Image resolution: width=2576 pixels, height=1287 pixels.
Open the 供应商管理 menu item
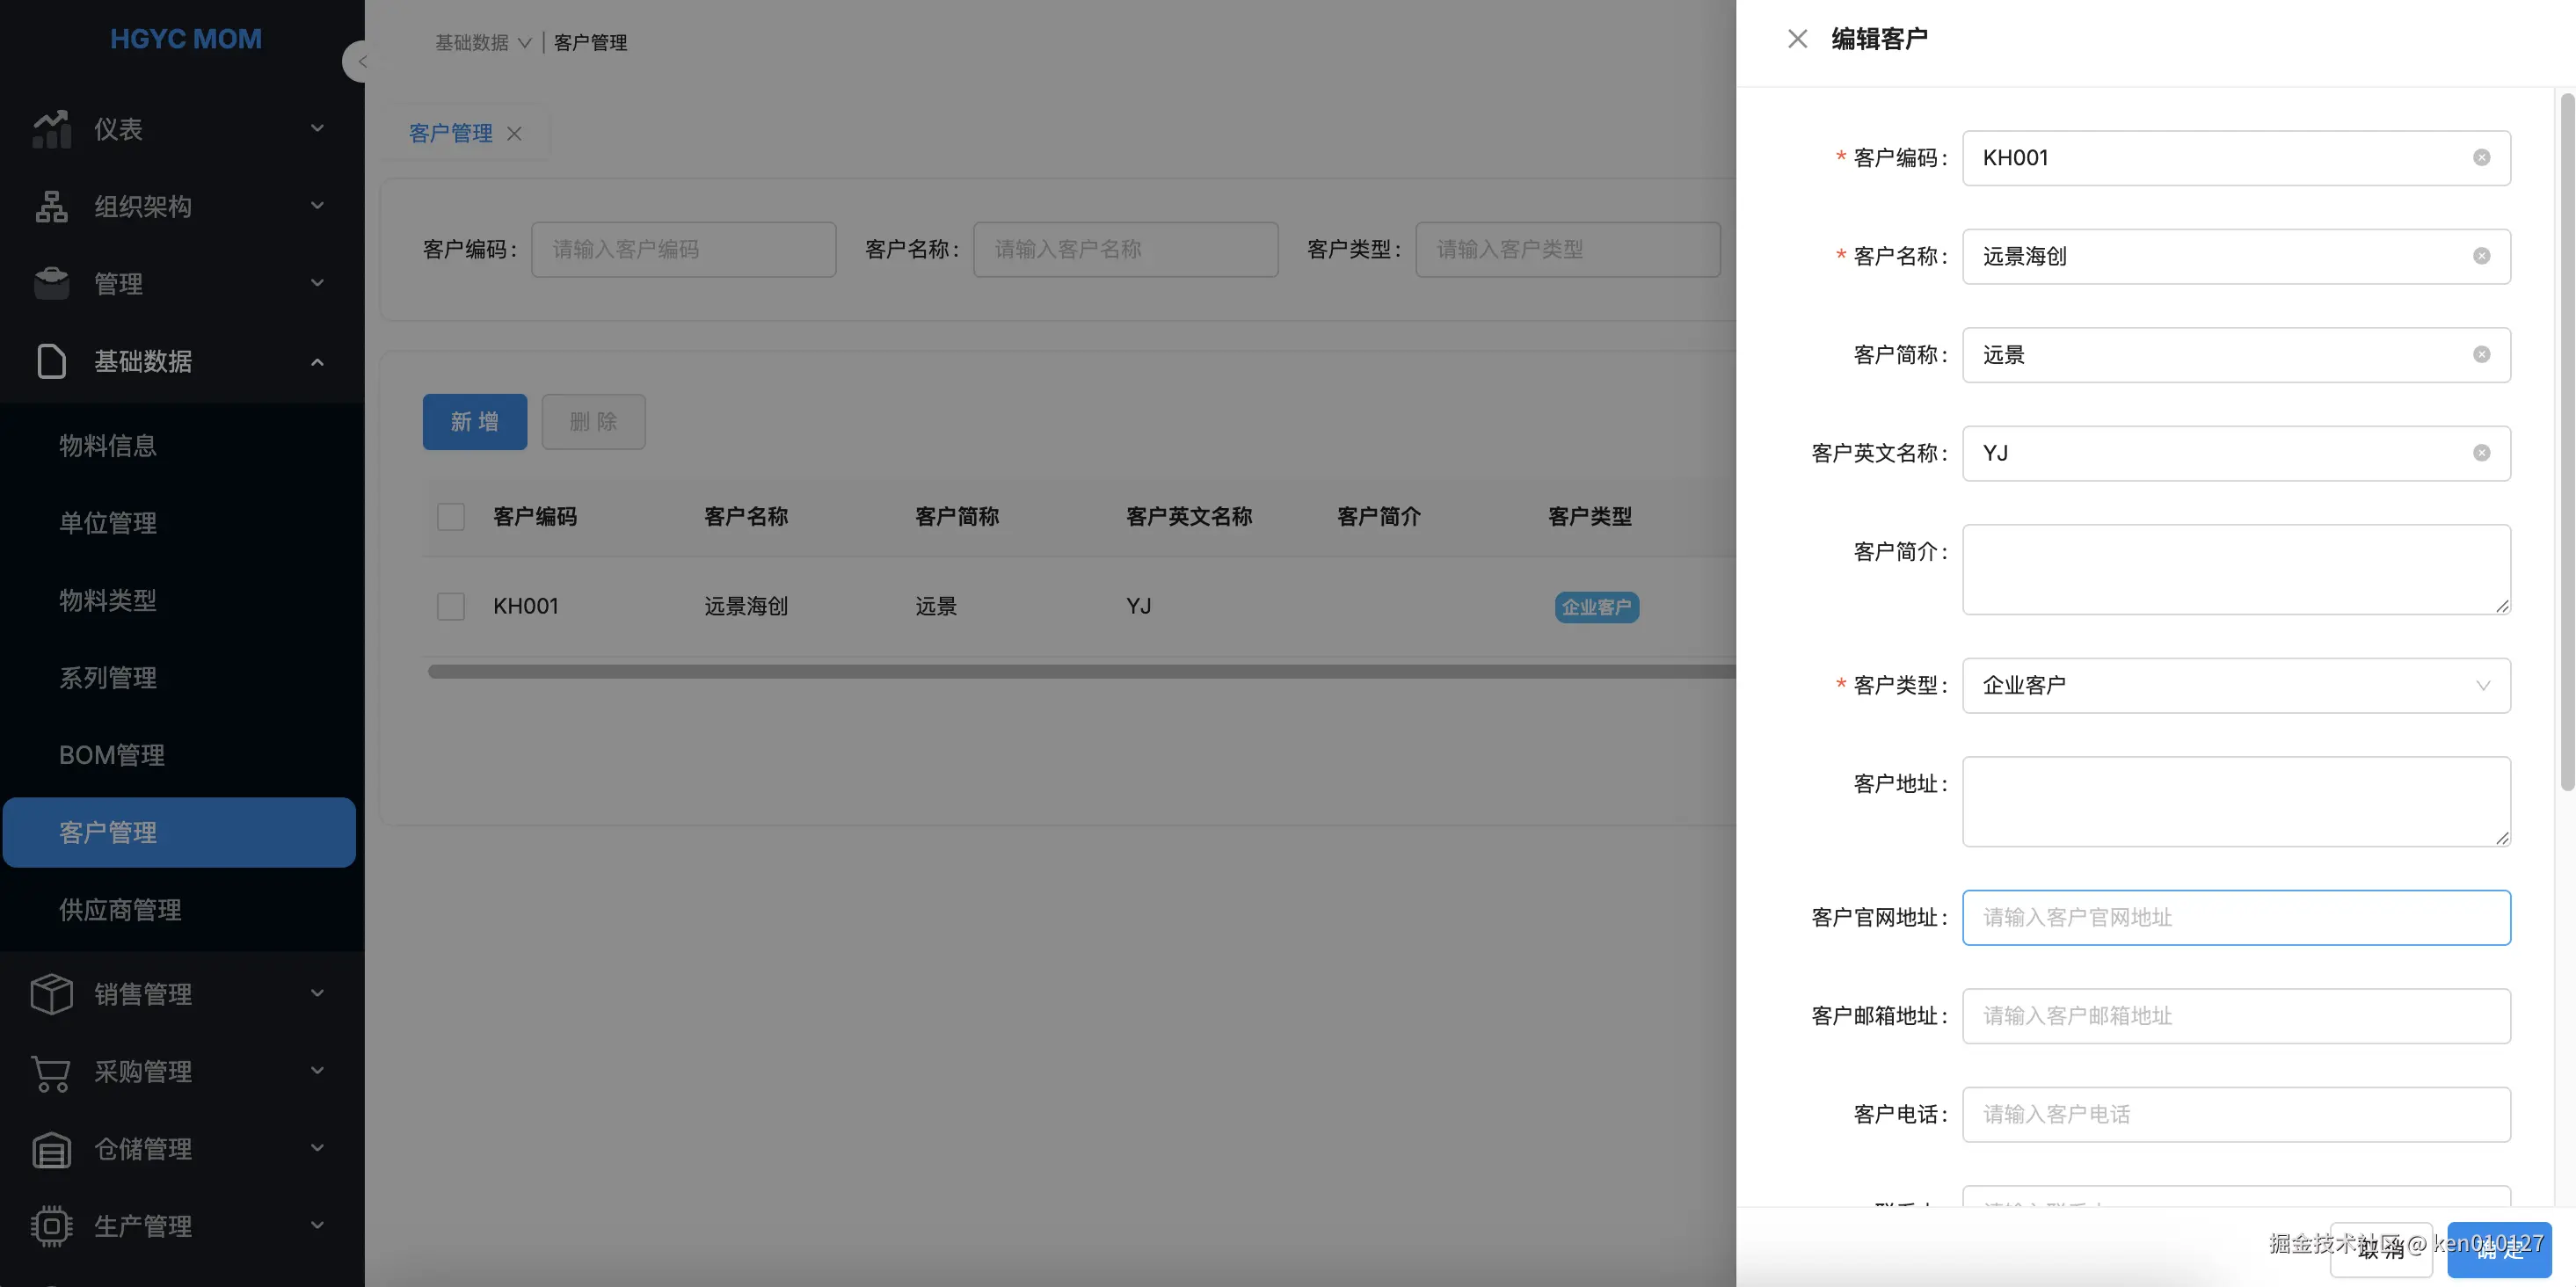pyautogui.click(x=120, y=910)
